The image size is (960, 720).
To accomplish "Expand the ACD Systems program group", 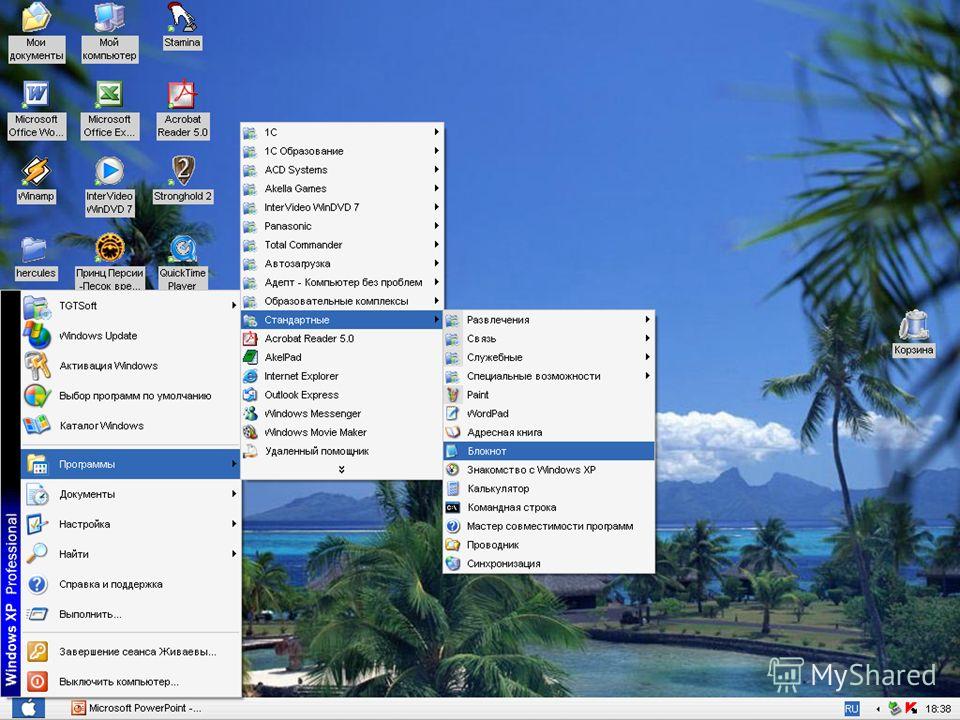I will [342, 170].
